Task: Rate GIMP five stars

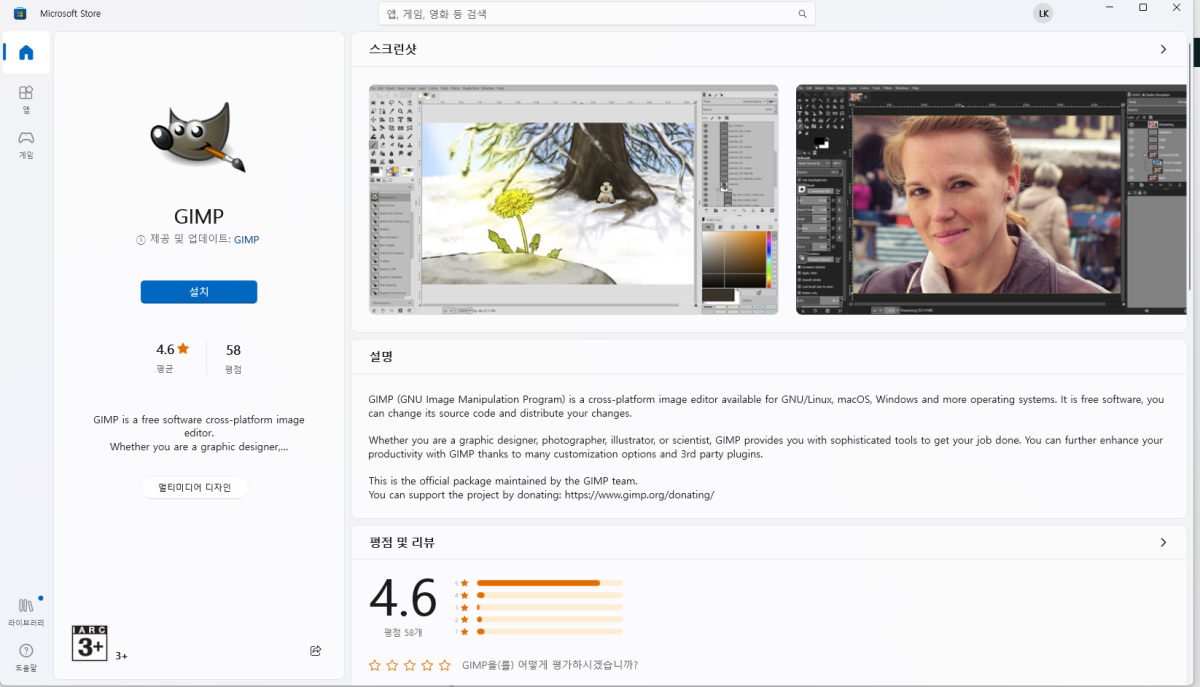Action: [445, 665]
